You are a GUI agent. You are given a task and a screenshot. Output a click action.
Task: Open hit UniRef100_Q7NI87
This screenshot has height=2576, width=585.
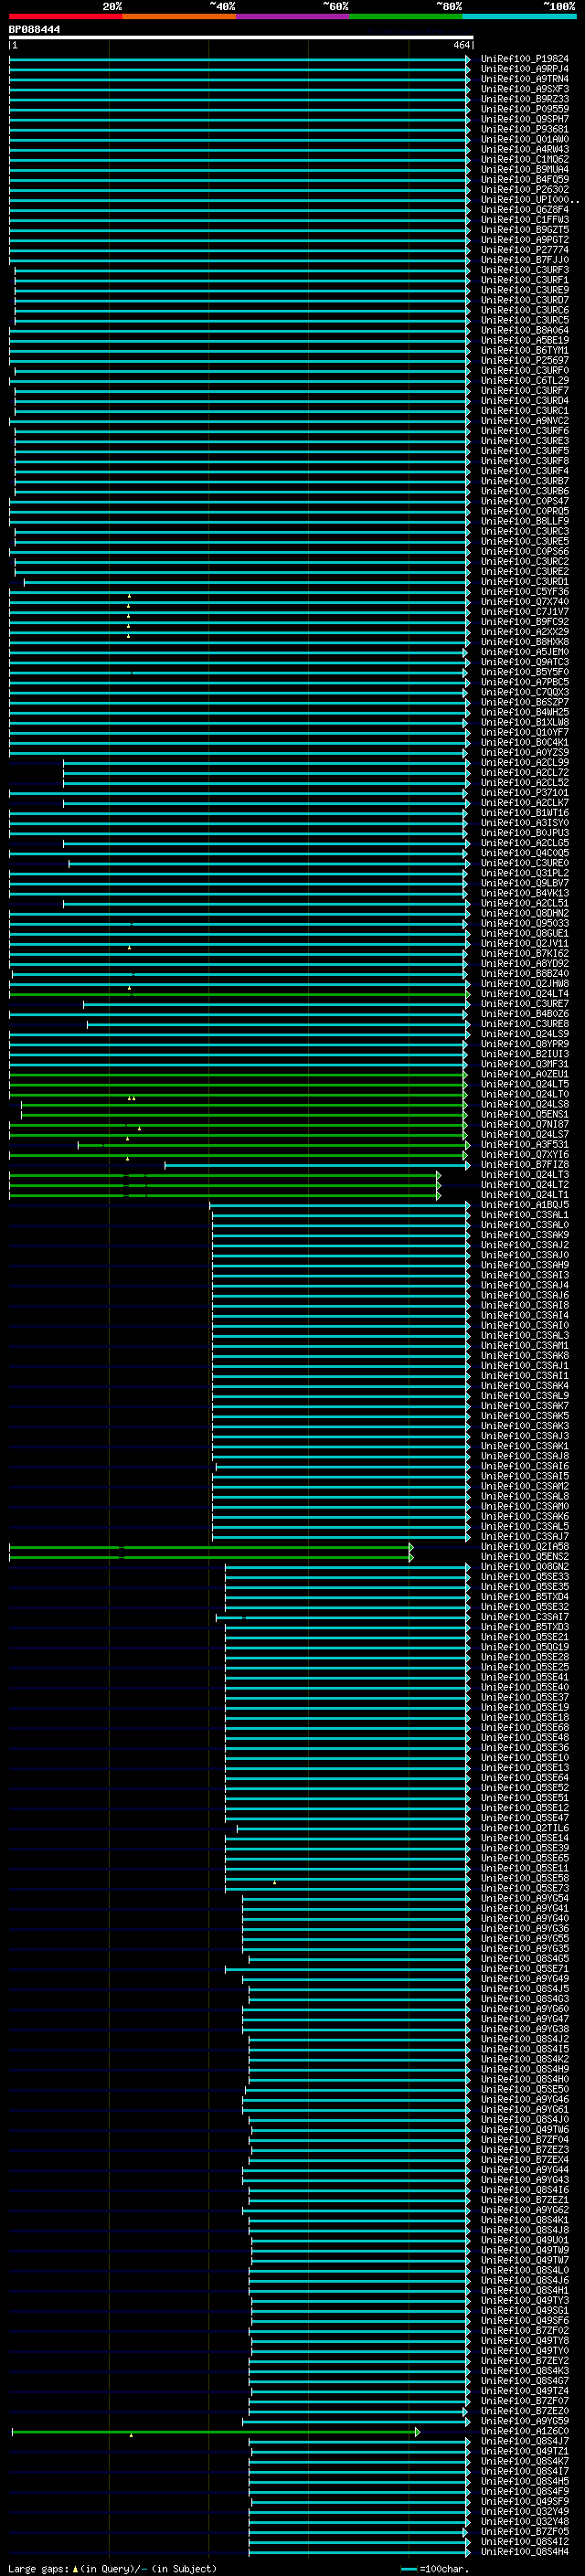coord(524,1124)
